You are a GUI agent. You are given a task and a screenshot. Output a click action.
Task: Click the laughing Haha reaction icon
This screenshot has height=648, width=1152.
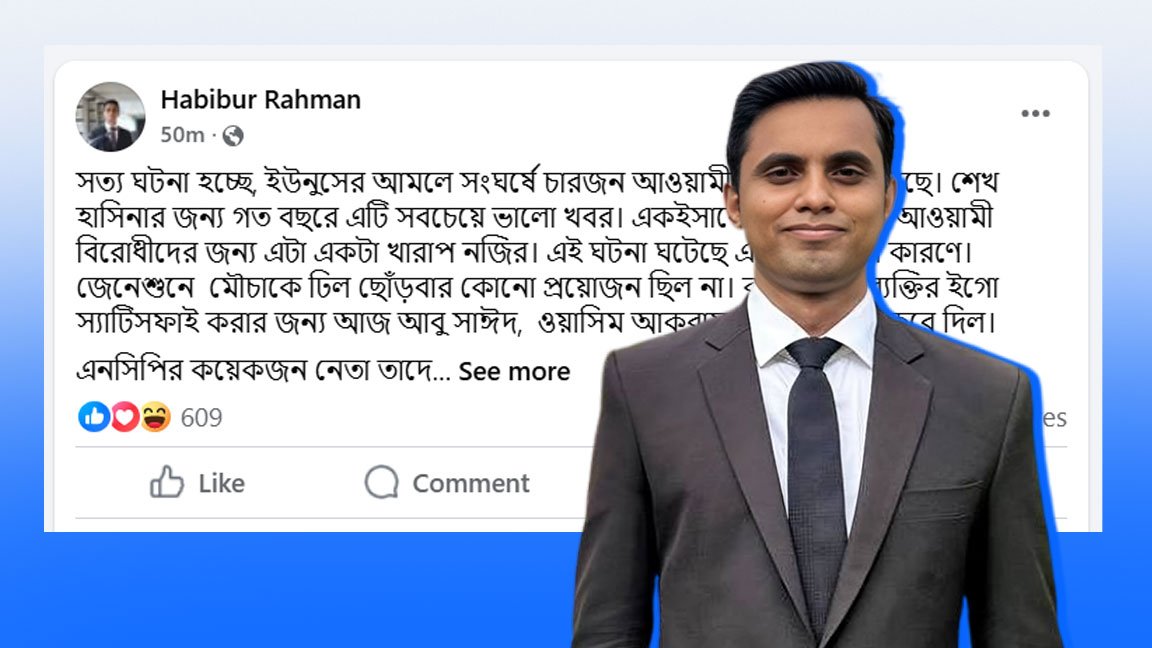156,417
